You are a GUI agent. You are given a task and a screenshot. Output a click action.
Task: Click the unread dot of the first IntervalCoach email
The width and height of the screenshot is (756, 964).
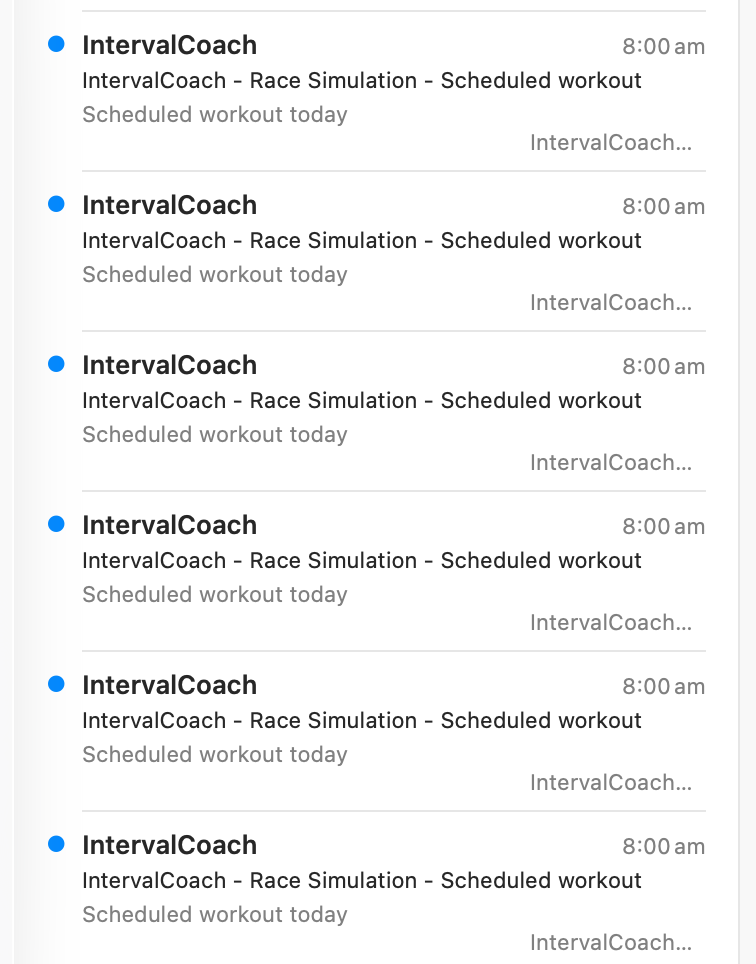(x=56, y=44)
